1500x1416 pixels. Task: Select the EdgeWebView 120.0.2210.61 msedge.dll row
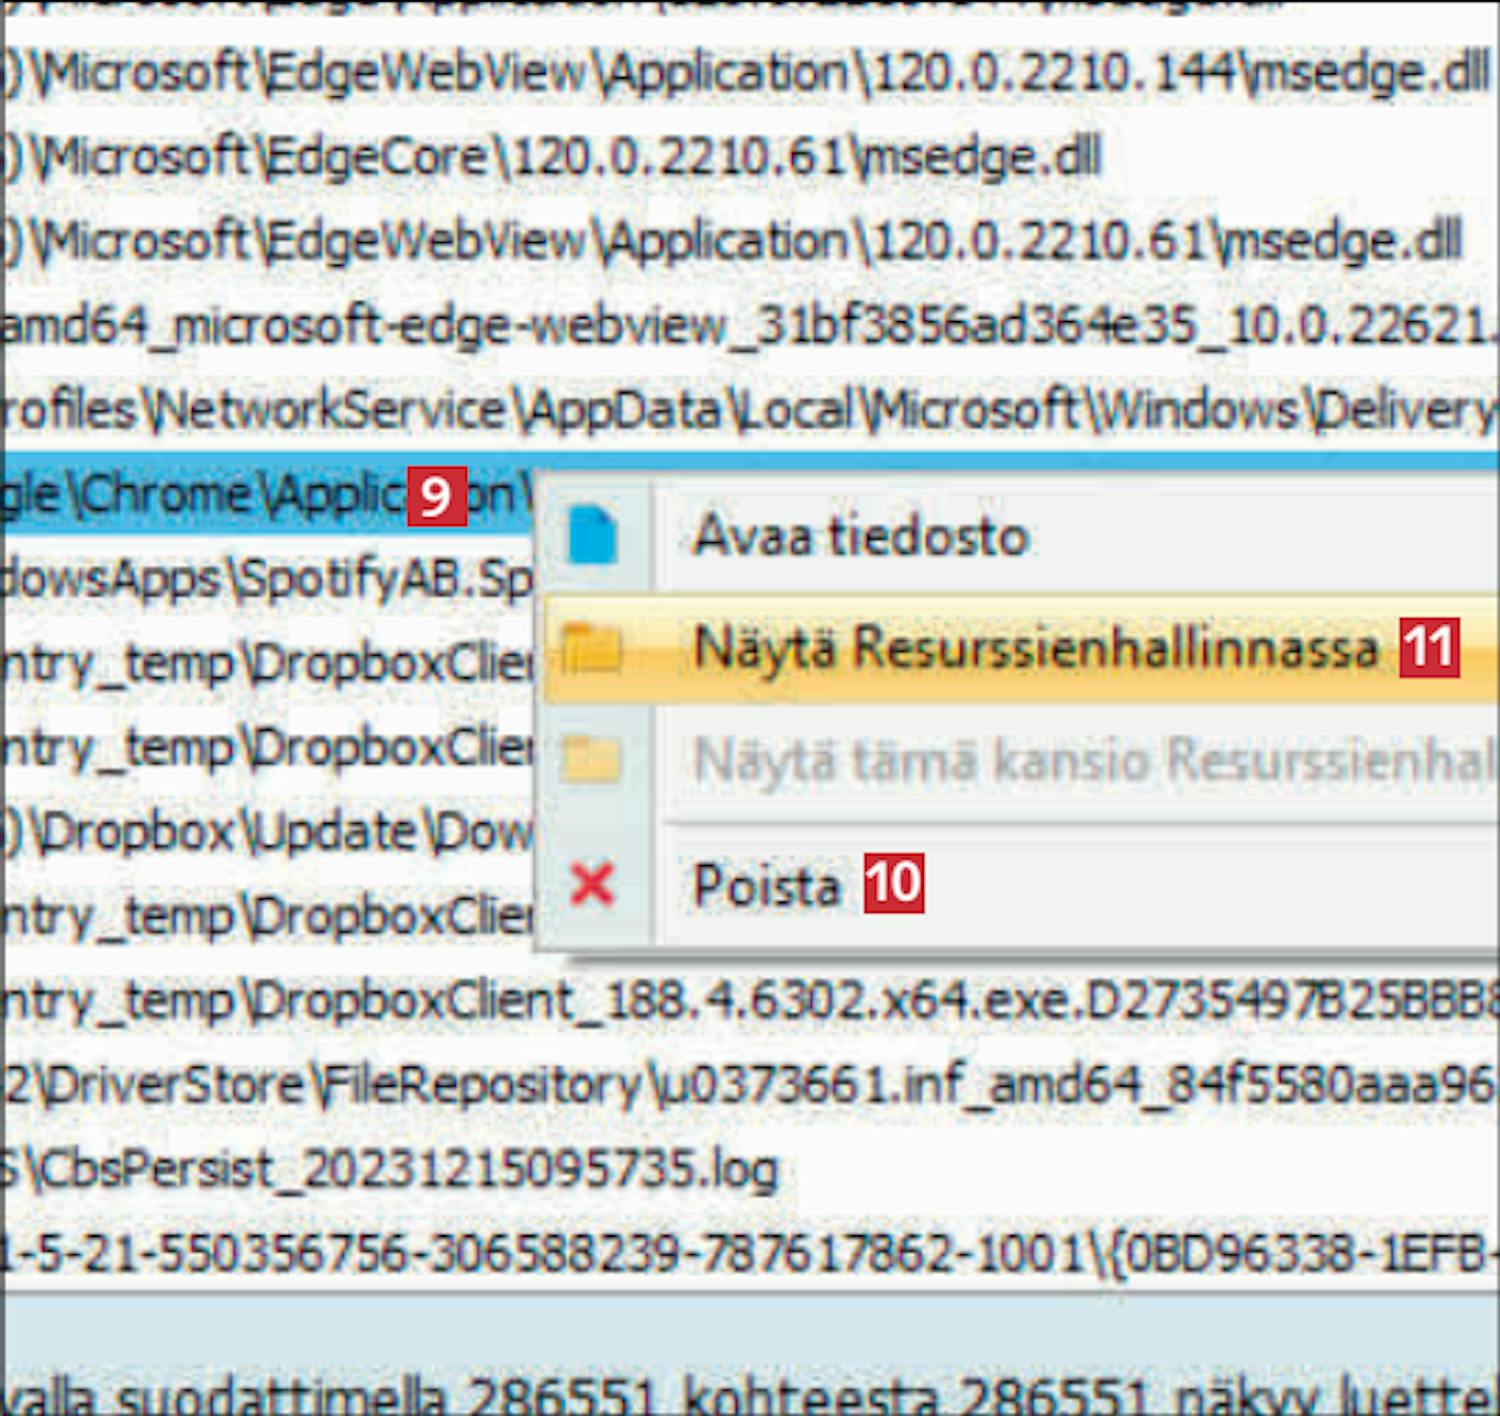point(730,242)
